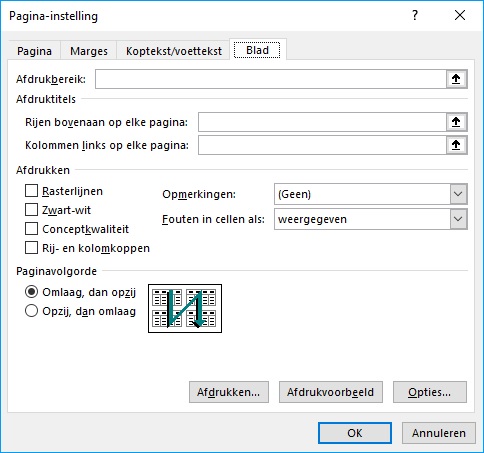Click range selector icon for Rijen bovenaan

coord(456,122)
